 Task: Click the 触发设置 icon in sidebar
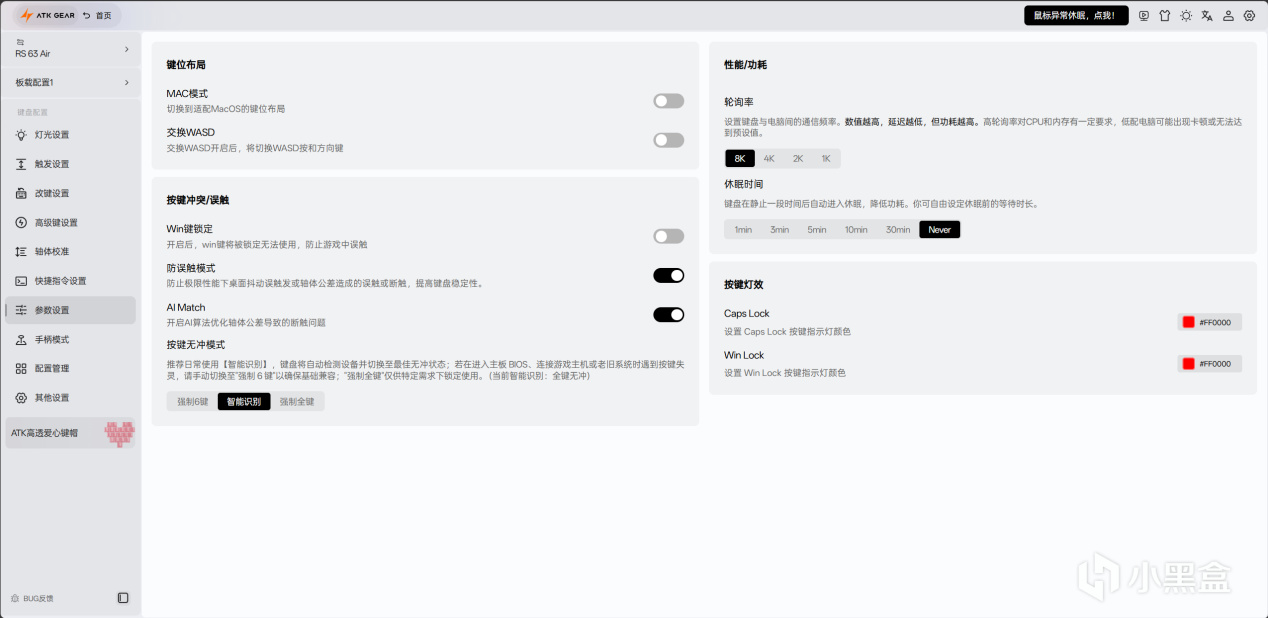(x=21, y=164)
